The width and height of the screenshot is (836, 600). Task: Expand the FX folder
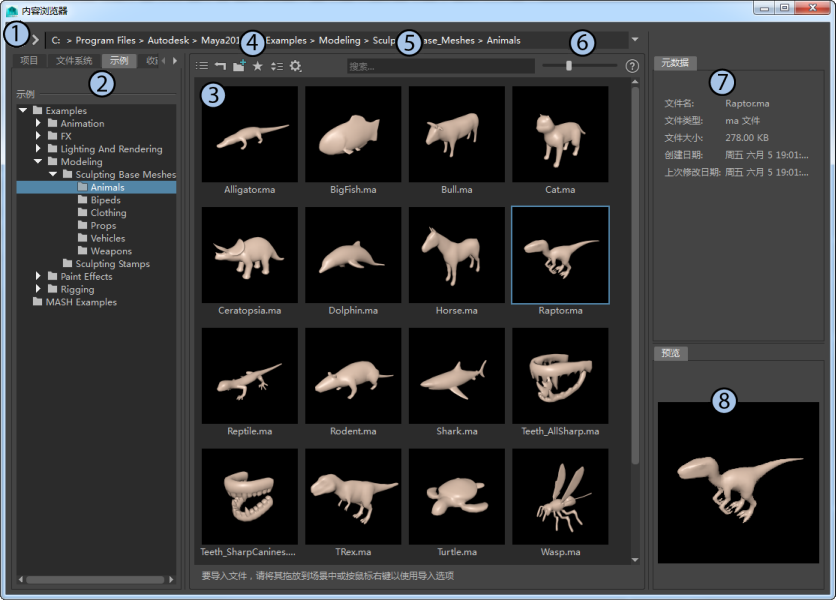coord(38,136)
